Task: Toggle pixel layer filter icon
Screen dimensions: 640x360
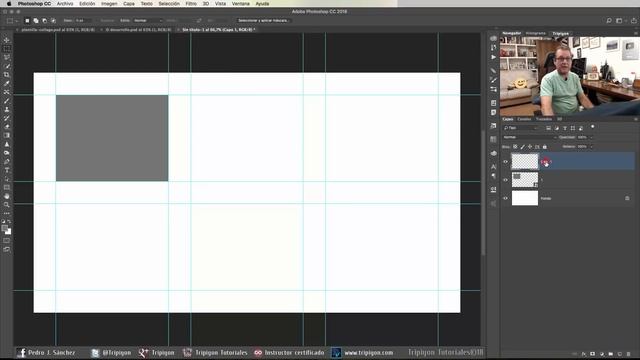Action: [549, 128]
